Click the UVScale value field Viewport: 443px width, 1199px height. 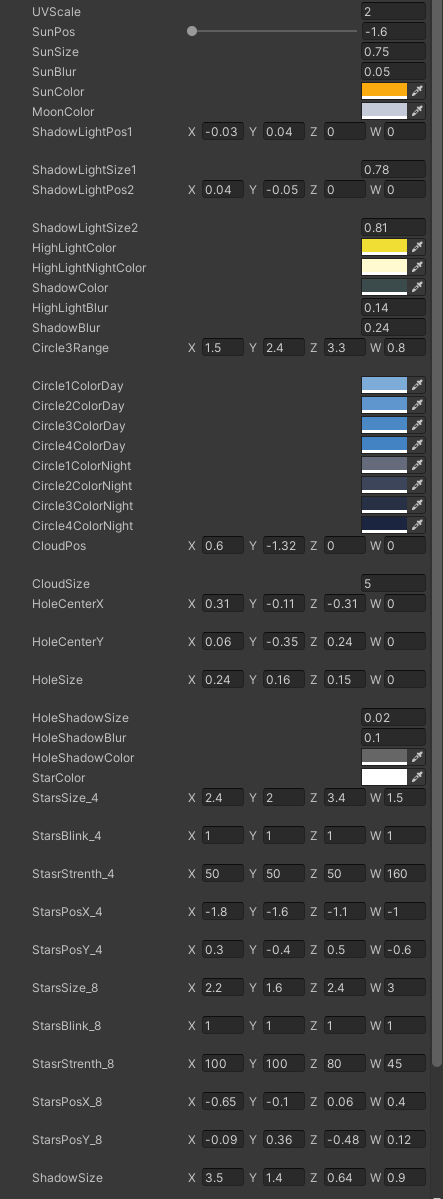click(x=393, y=11)
